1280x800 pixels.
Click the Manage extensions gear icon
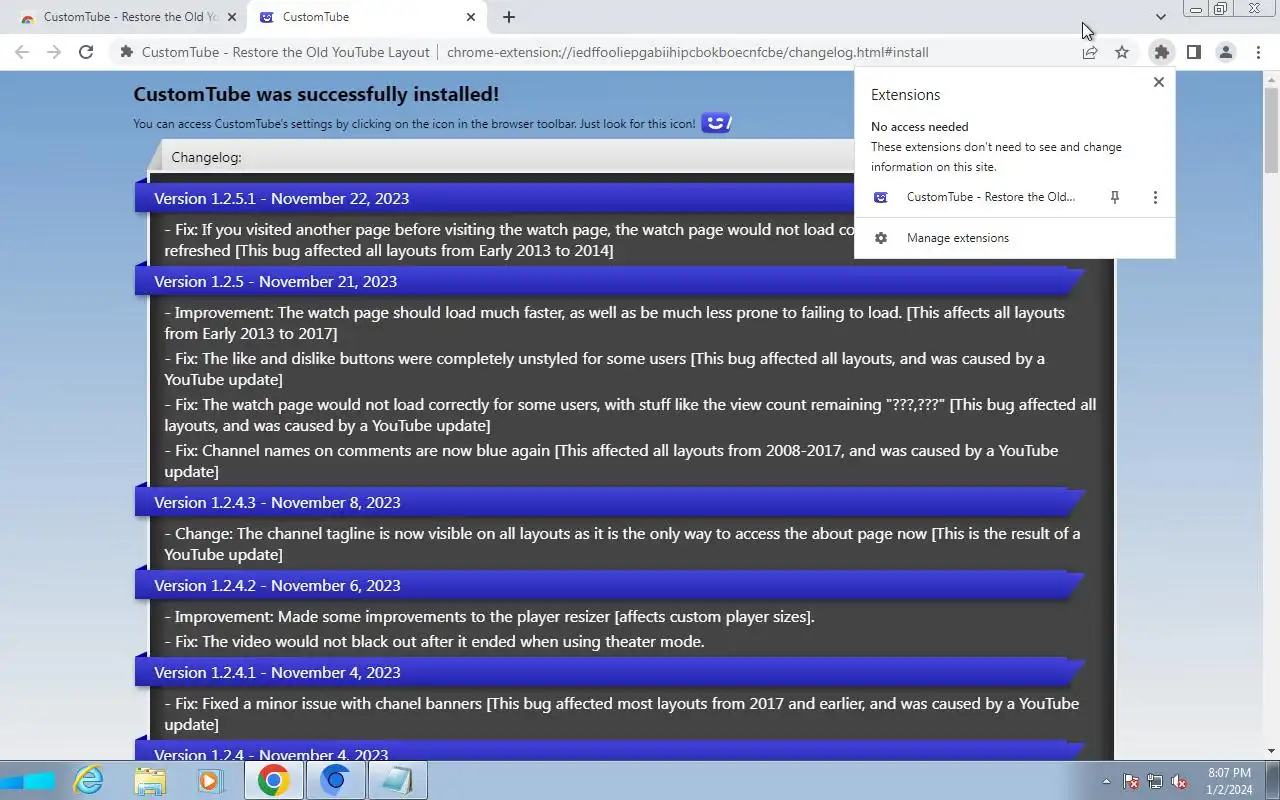tap(881, 238)
